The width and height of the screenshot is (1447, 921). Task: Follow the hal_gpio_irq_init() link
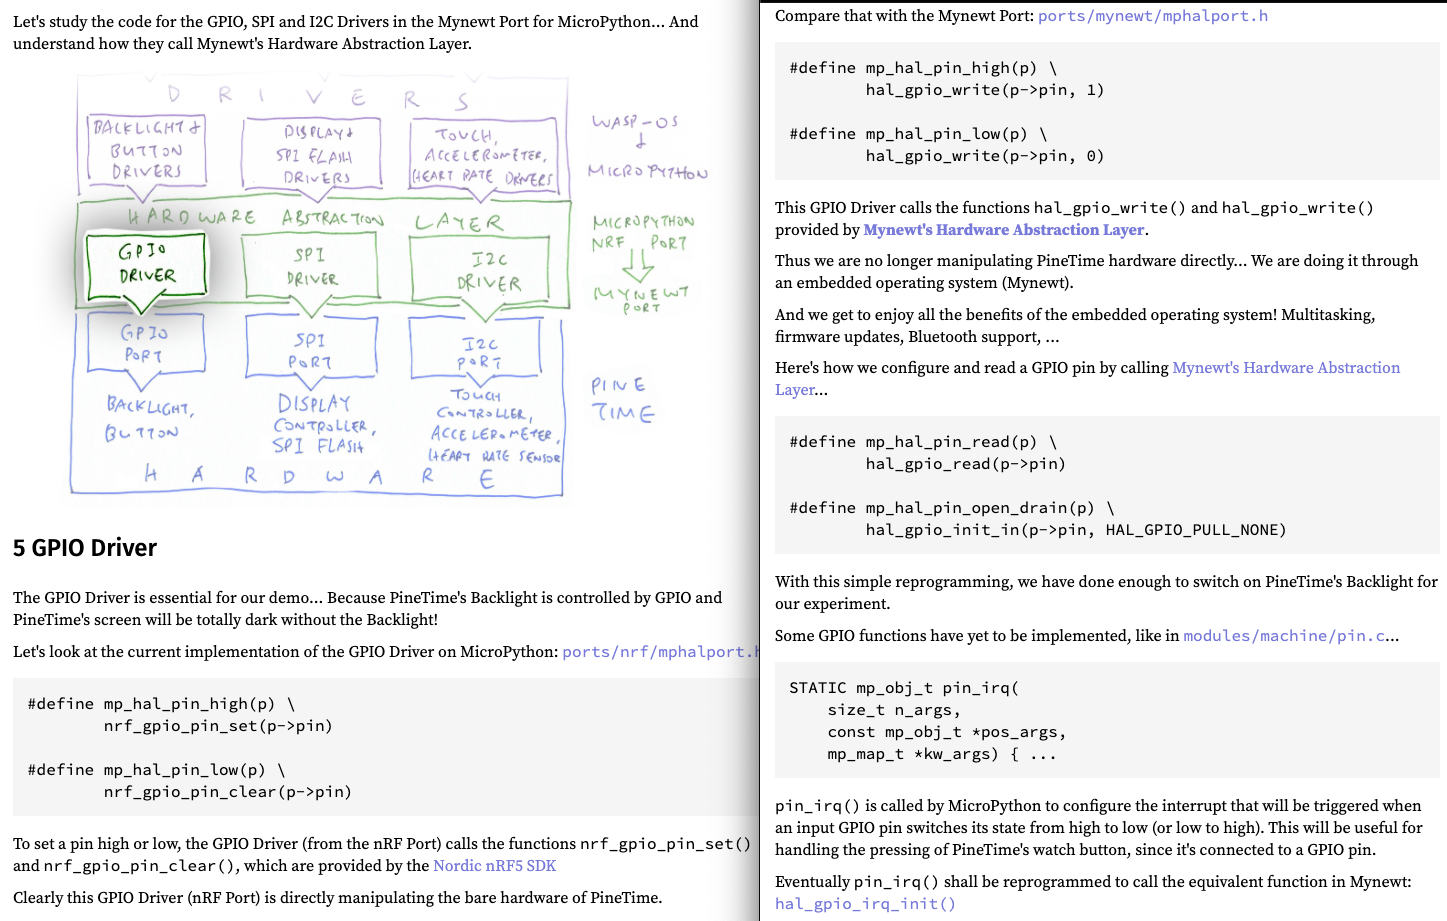pyautogui.click(x=865, y=904)
